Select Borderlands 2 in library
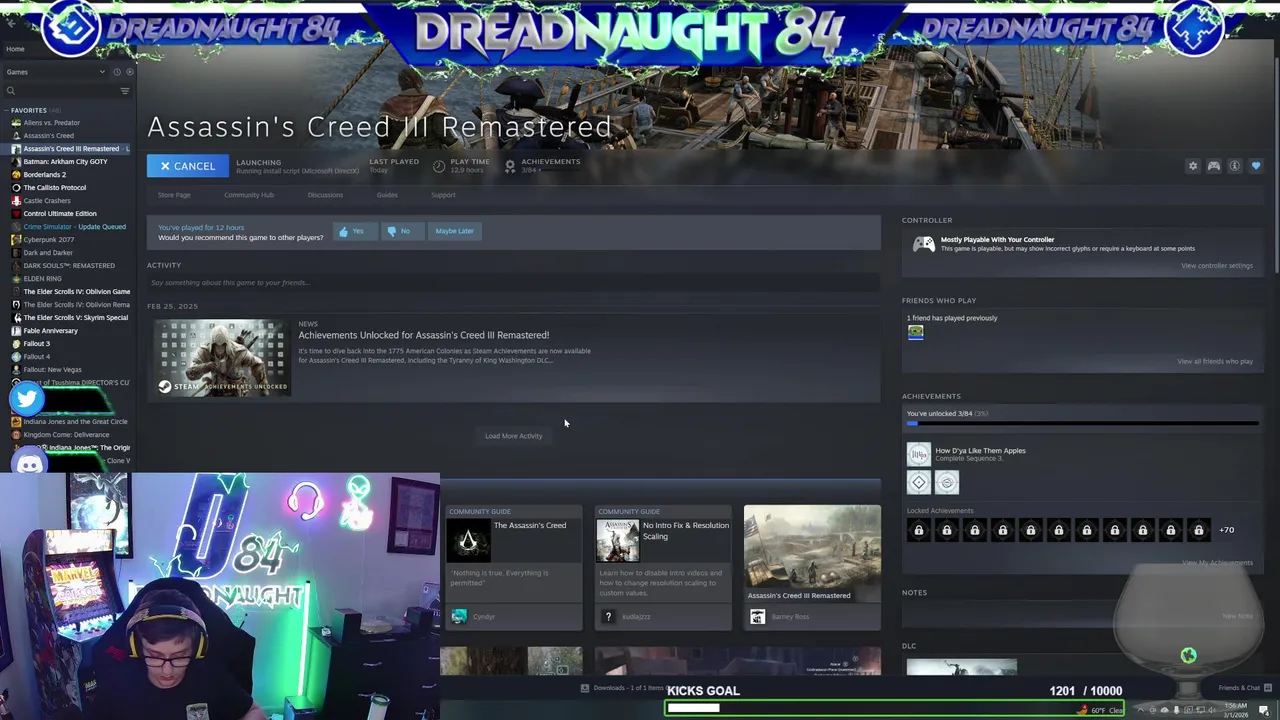Screen dimensions: 1280x720 pos(44,175)
